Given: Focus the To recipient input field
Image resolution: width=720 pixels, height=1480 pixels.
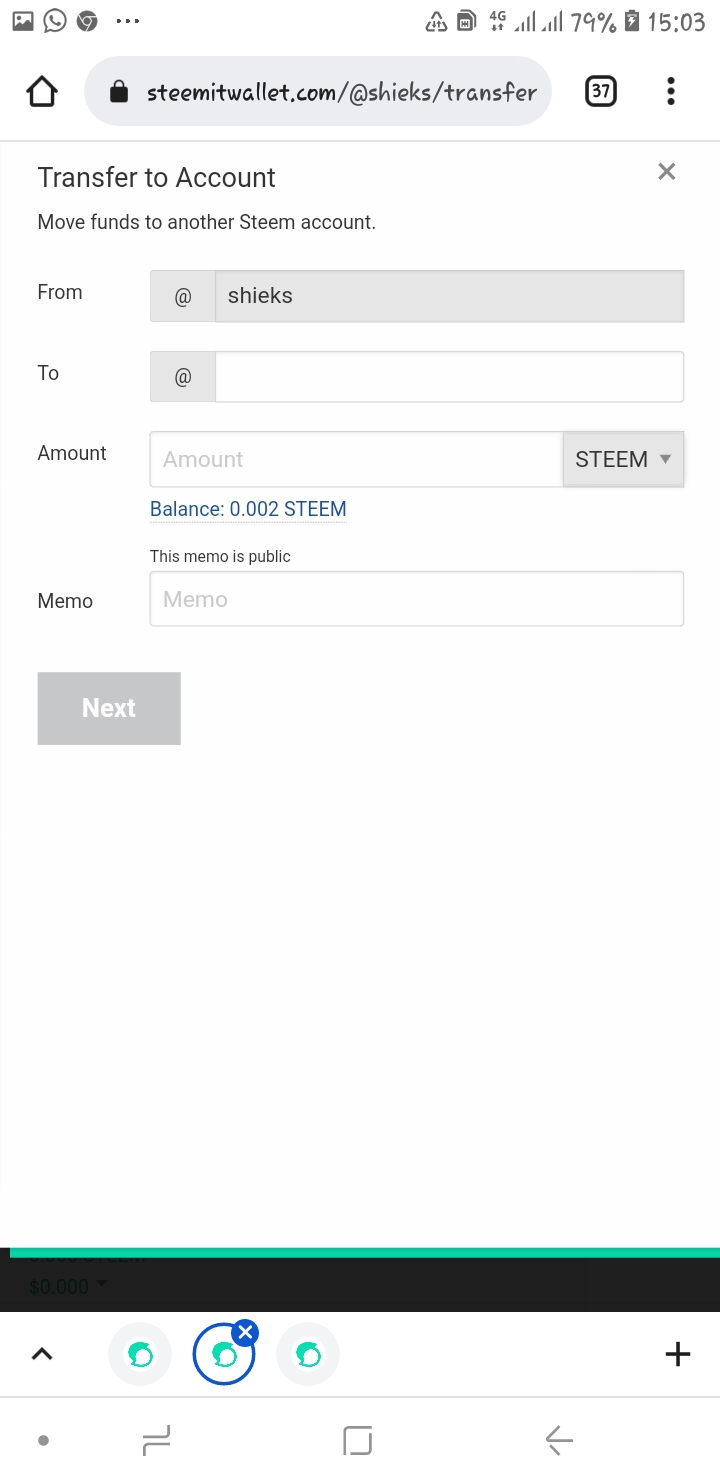Looking at the screenshot, I should (x=449, y=377).
